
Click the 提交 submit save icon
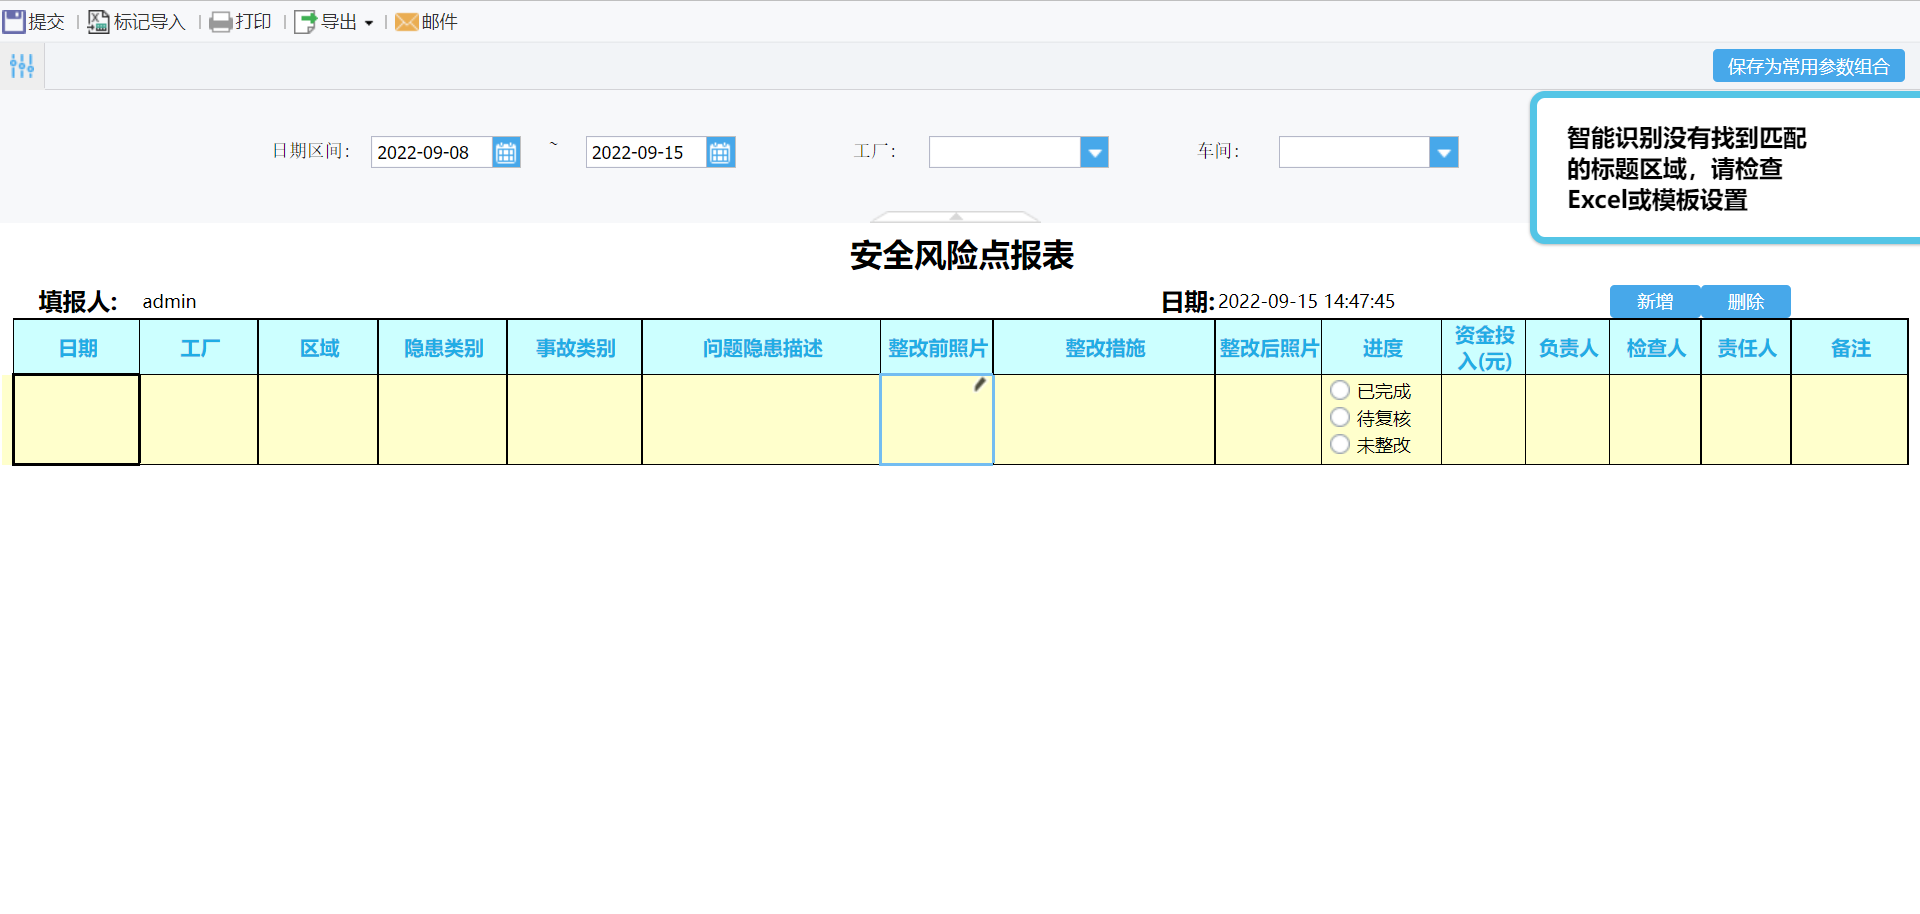point(15,22)
